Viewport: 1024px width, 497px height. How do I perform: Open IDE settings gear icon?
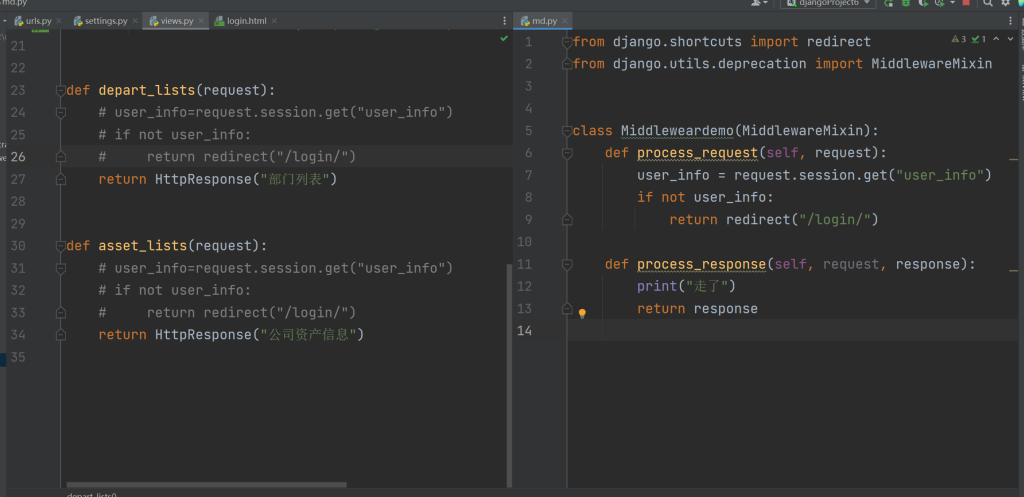1006,3
